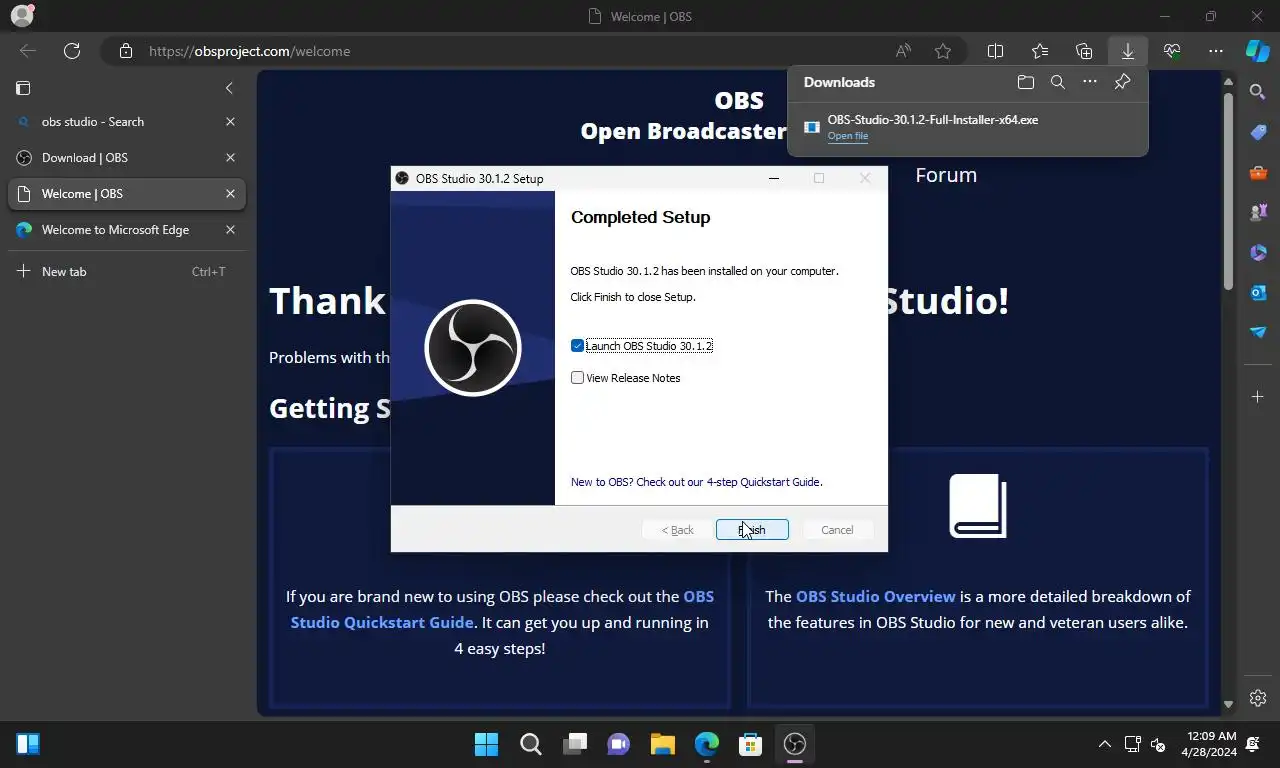Image resolution: width=1280 pixels, height=768 pixels.
Task: Close the obs studio - Search tab
Action: pos(230,122)
